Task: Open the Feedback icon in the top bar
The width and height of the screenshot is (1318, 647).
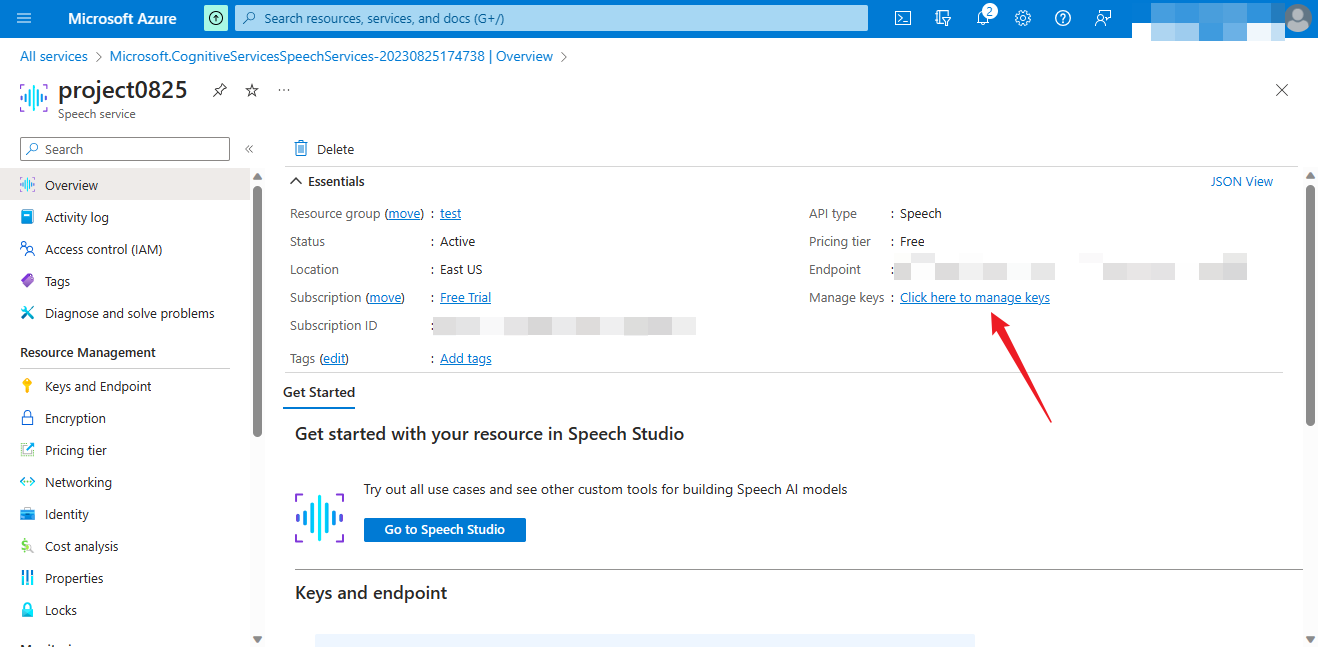Action: pos(1103,18)
